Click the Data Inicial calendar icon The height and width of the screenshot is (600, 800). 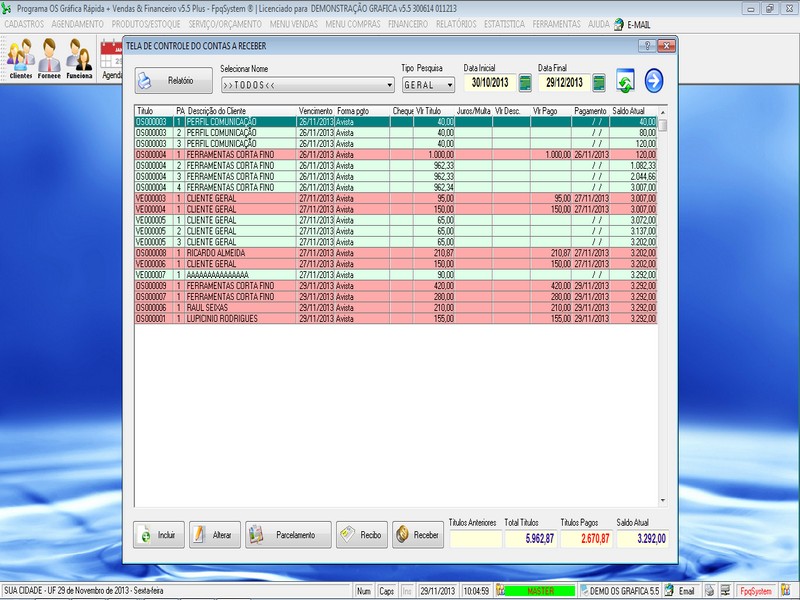pyautogui.click(x=525, y=83)
